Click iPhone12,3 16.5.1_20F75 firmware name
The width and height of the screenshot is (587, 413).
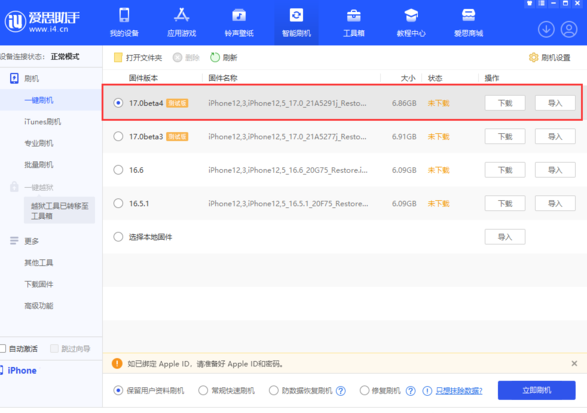pos(288,203)
